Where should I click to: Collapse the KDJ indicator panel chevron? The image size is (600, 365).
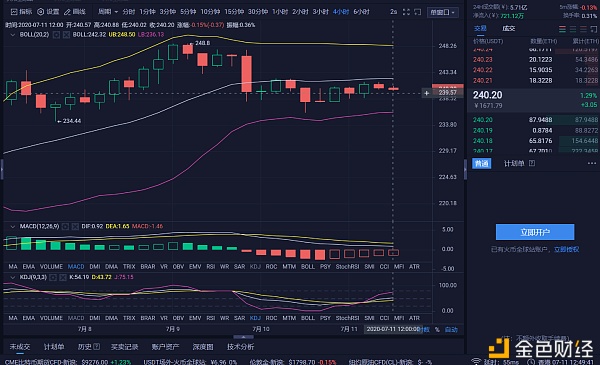(13, 277)
